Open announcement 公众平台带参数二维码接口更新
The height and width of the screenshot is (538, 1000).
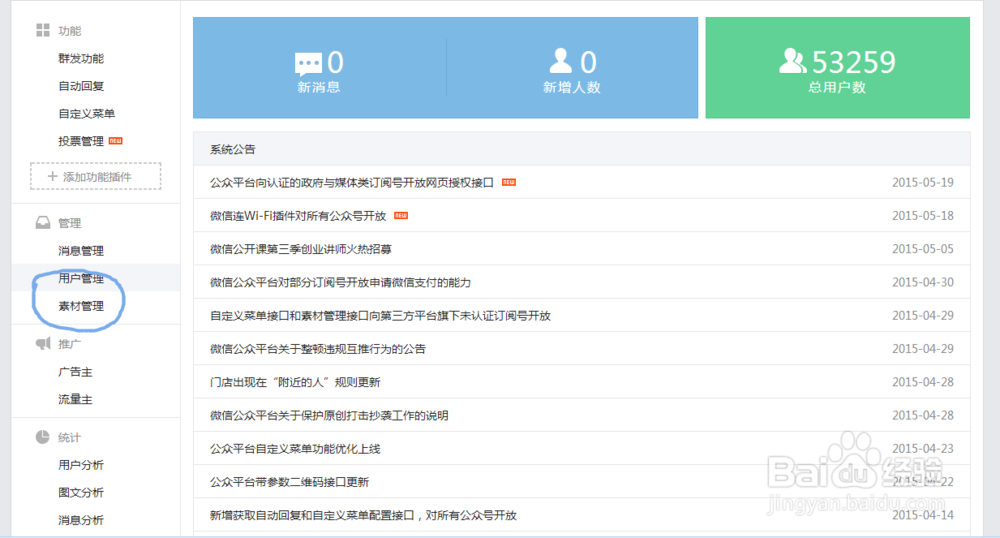290,482
